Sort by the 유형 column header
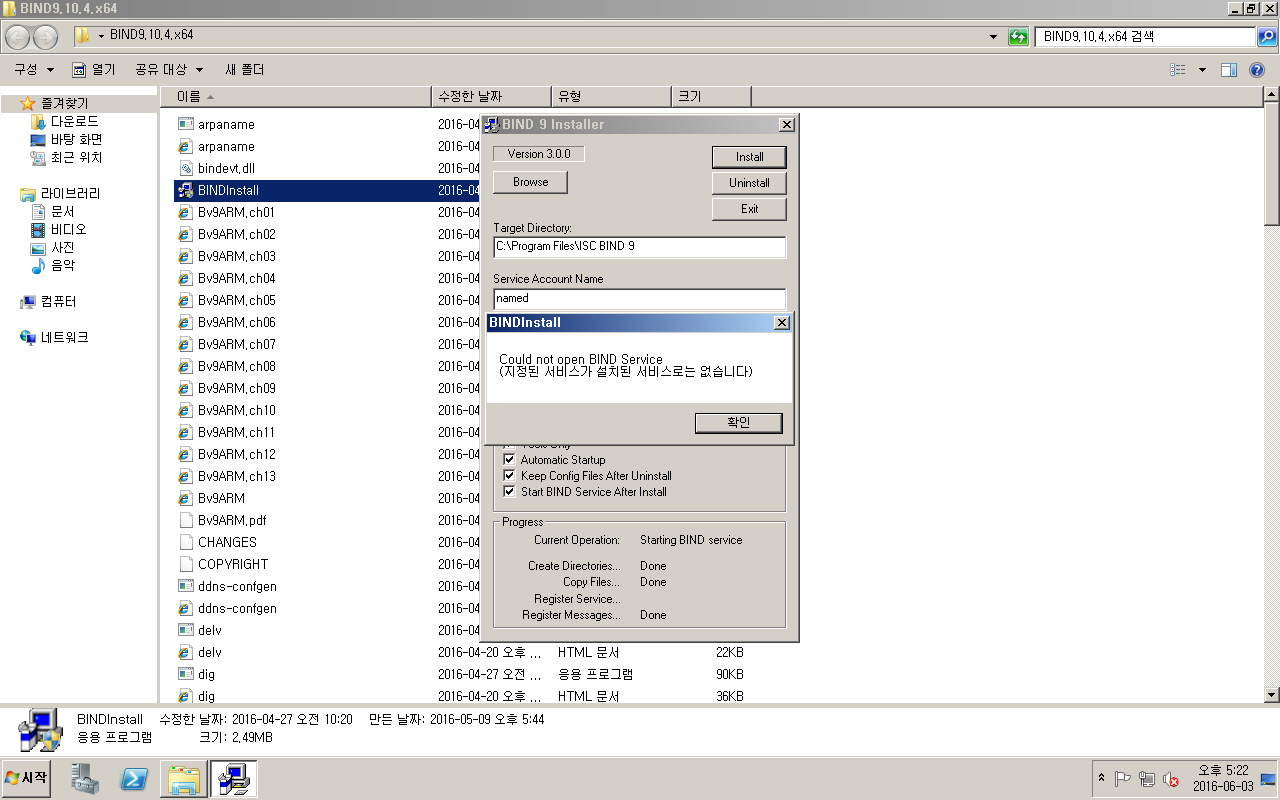 pos(611,96)
